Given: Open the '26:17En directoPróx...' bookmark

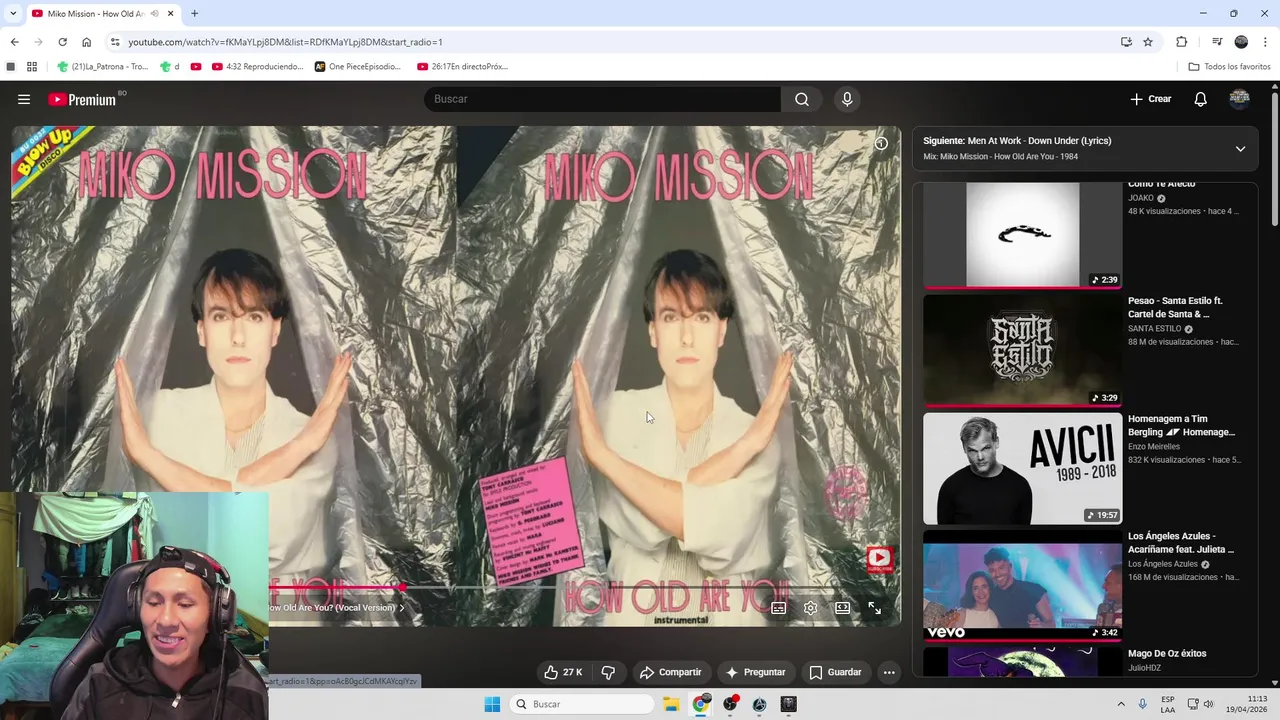Looking at the screenshot, I should [x=463, y=66].
